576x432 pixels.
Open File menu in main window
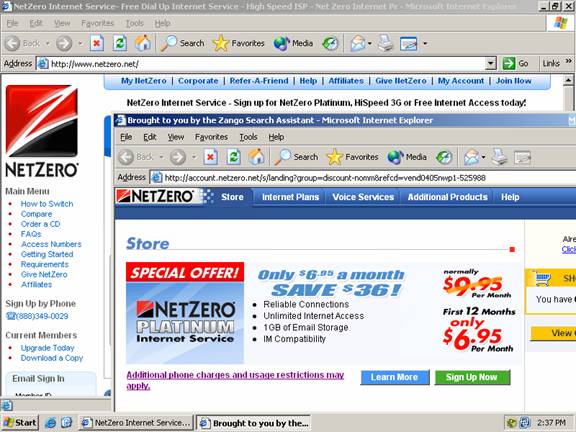[12, 23]
